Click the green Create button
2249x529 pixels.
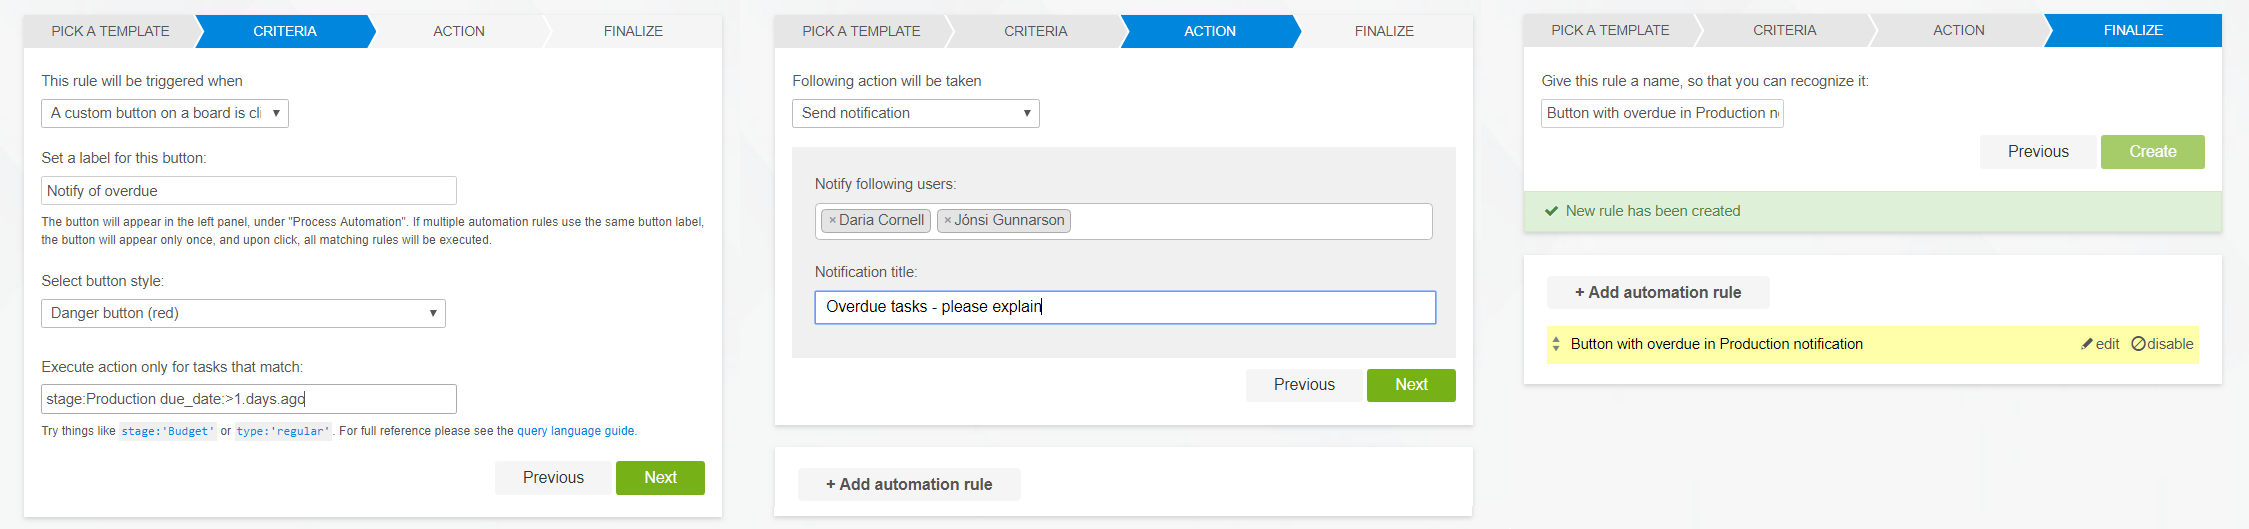[2152, 152]
